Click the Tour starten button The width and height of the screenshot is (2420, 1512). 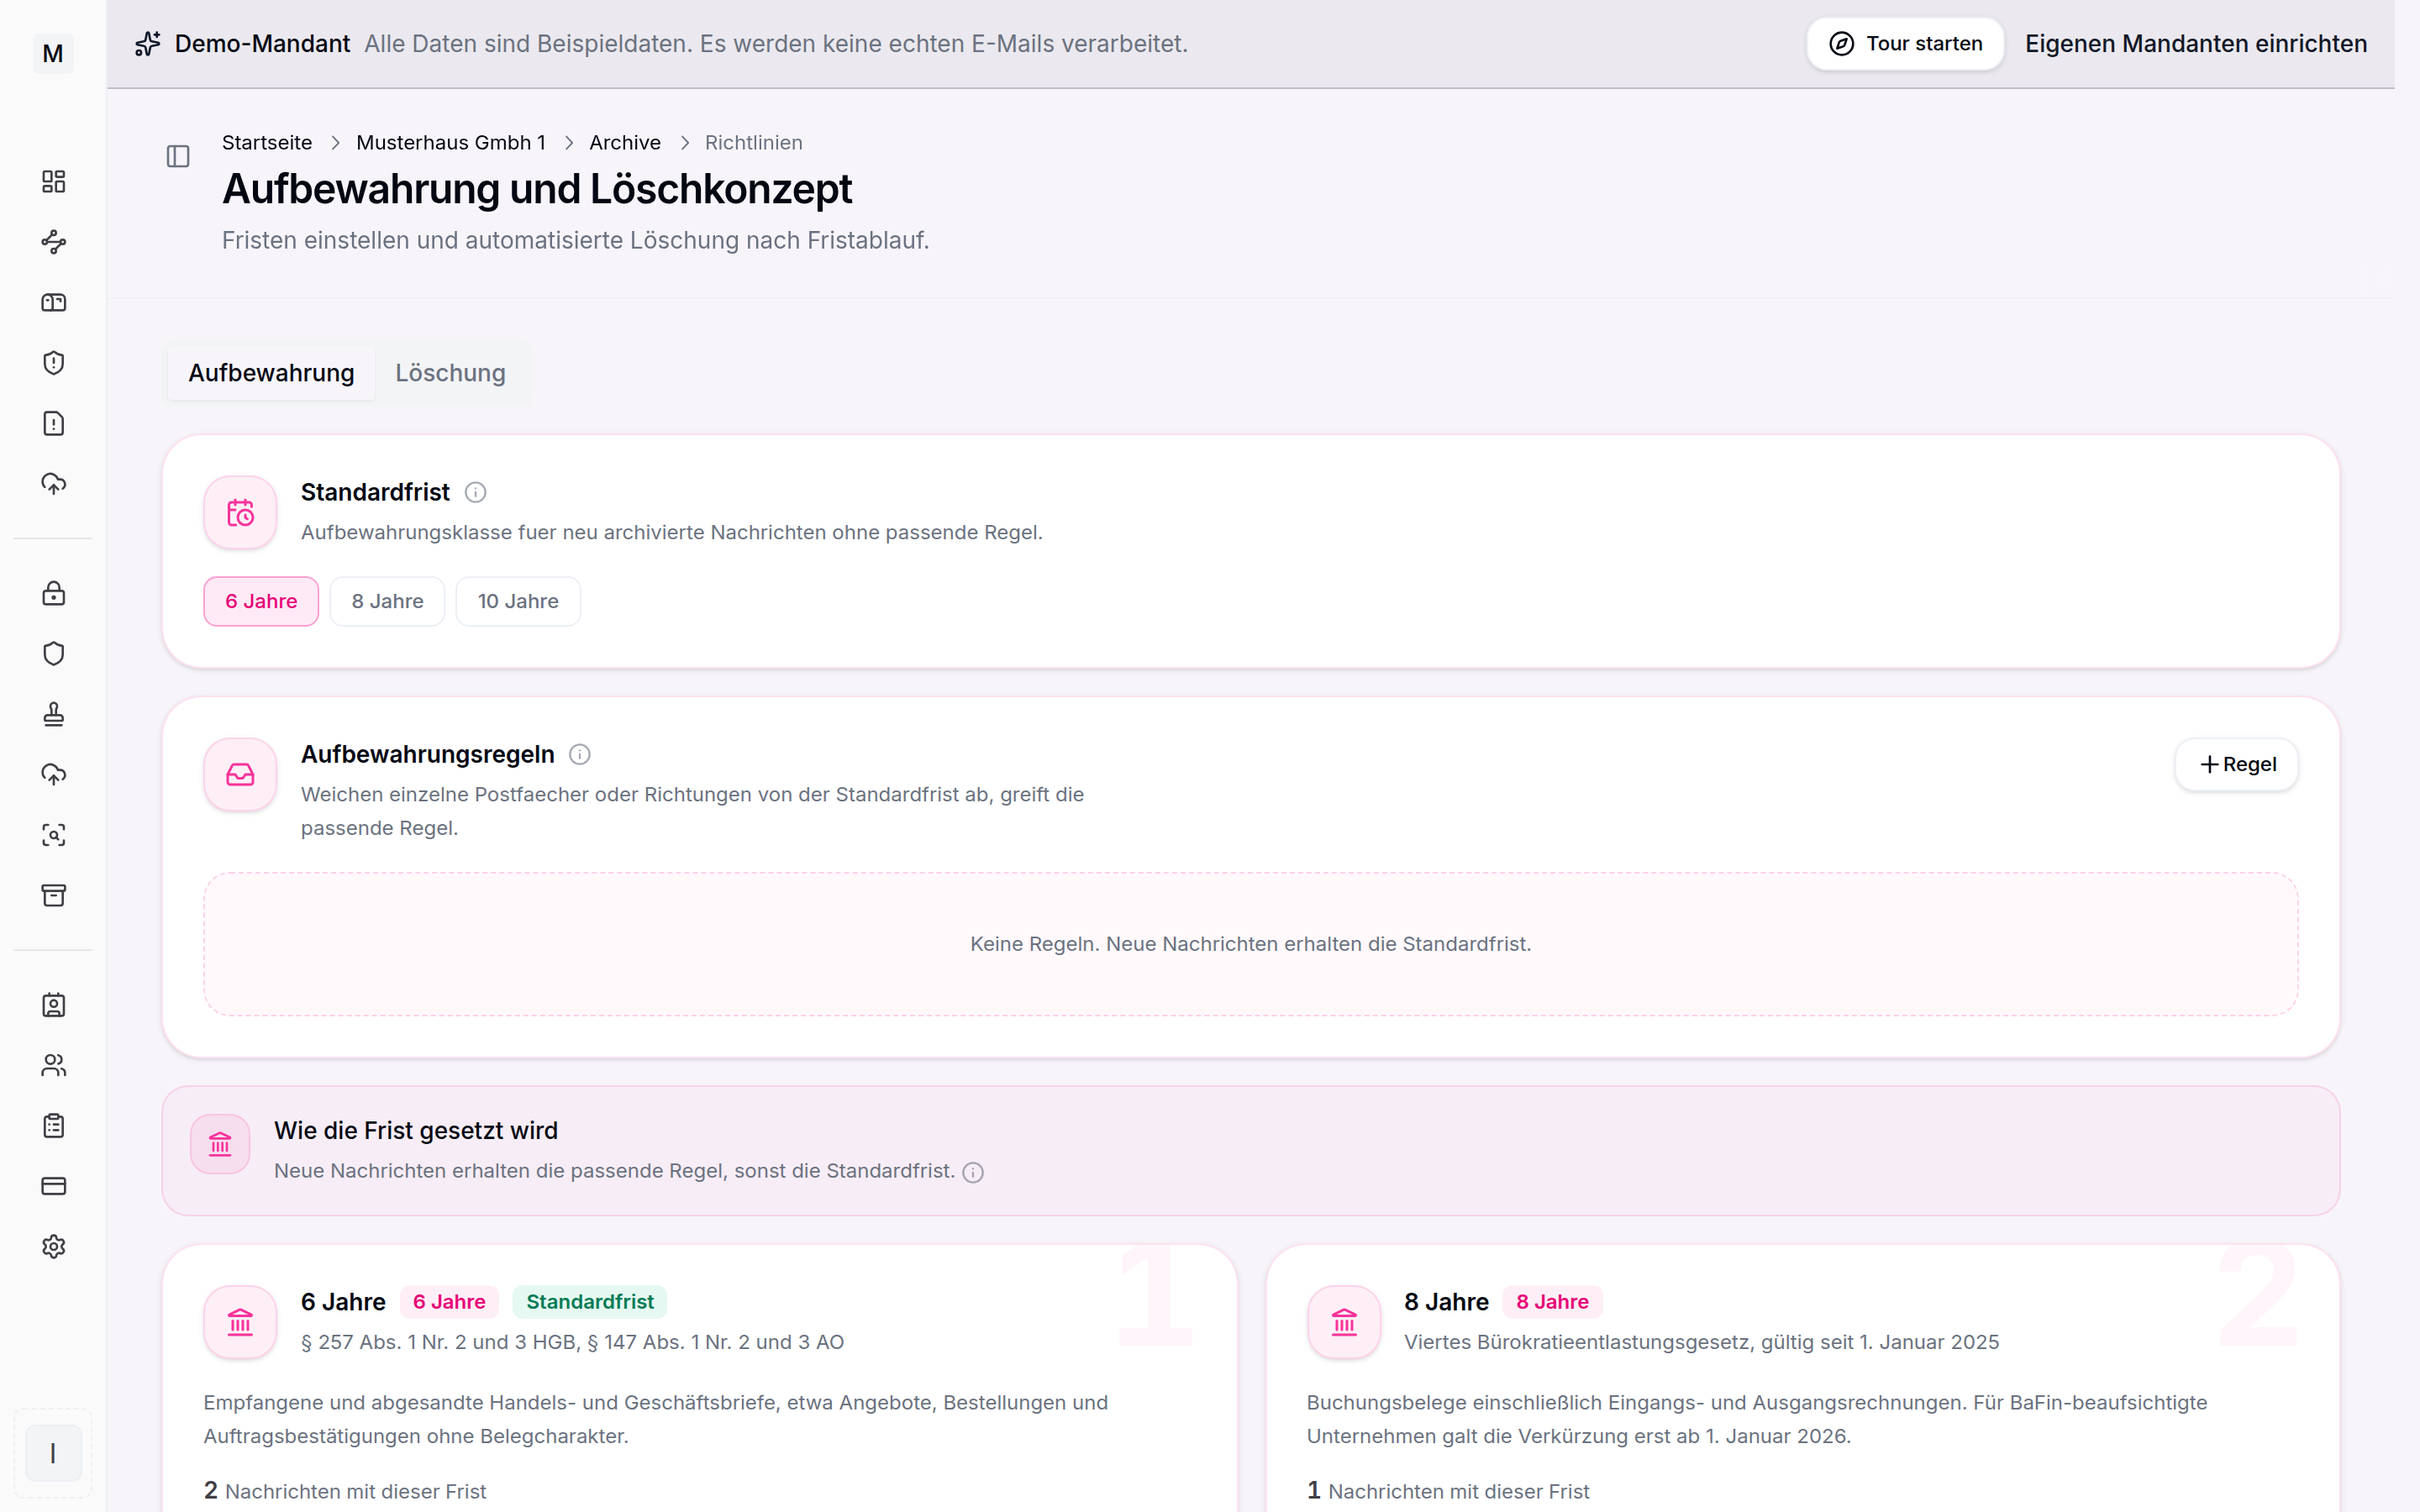point(1905,44)
